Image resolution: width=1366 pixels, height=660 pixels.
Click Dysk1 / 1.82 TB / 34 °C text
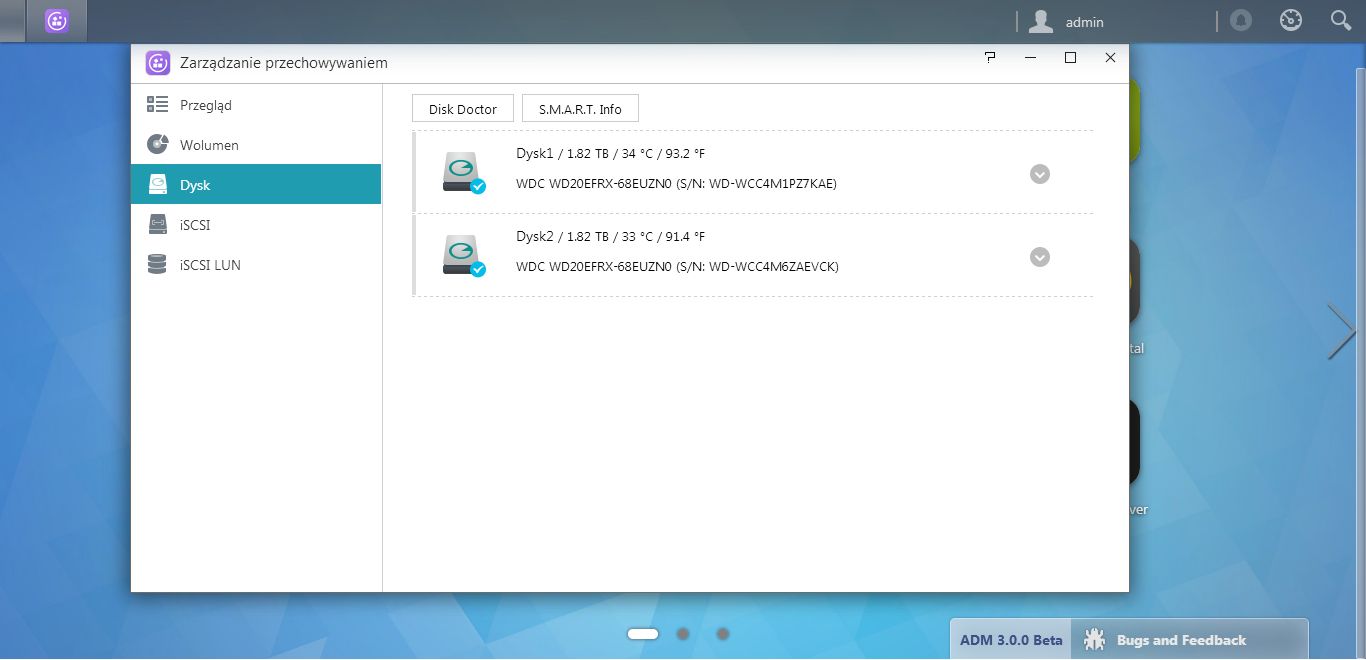(x=610, y=154)
